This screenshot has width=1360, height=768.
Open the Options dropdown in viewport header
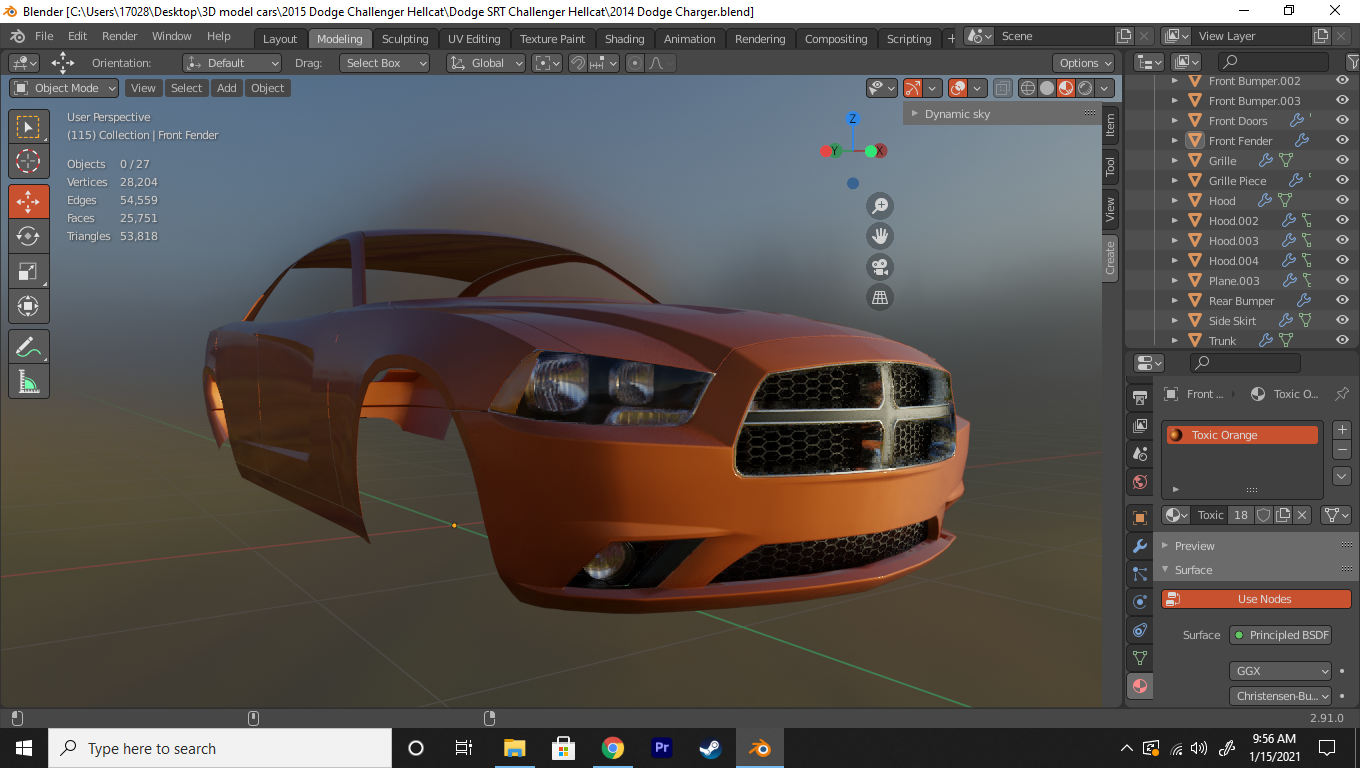click(1084, 63)
